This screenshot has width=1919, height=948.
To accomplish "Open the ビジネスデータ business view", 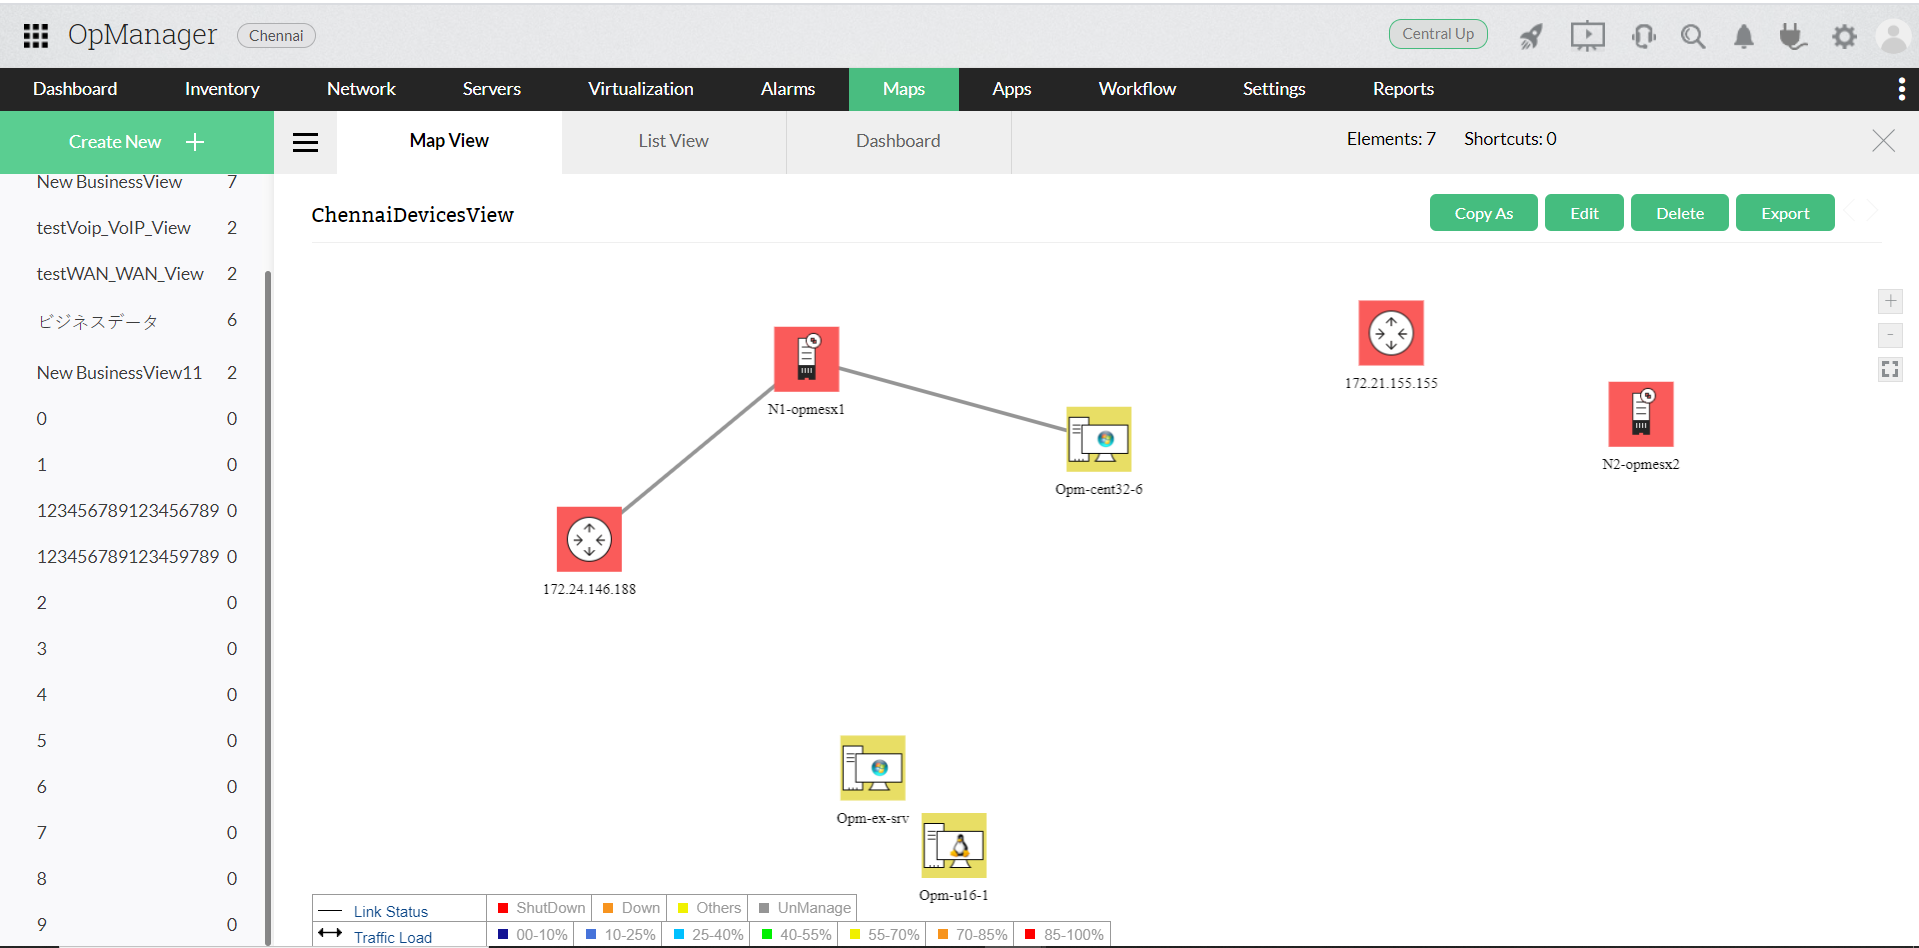I will pos(98,321).
